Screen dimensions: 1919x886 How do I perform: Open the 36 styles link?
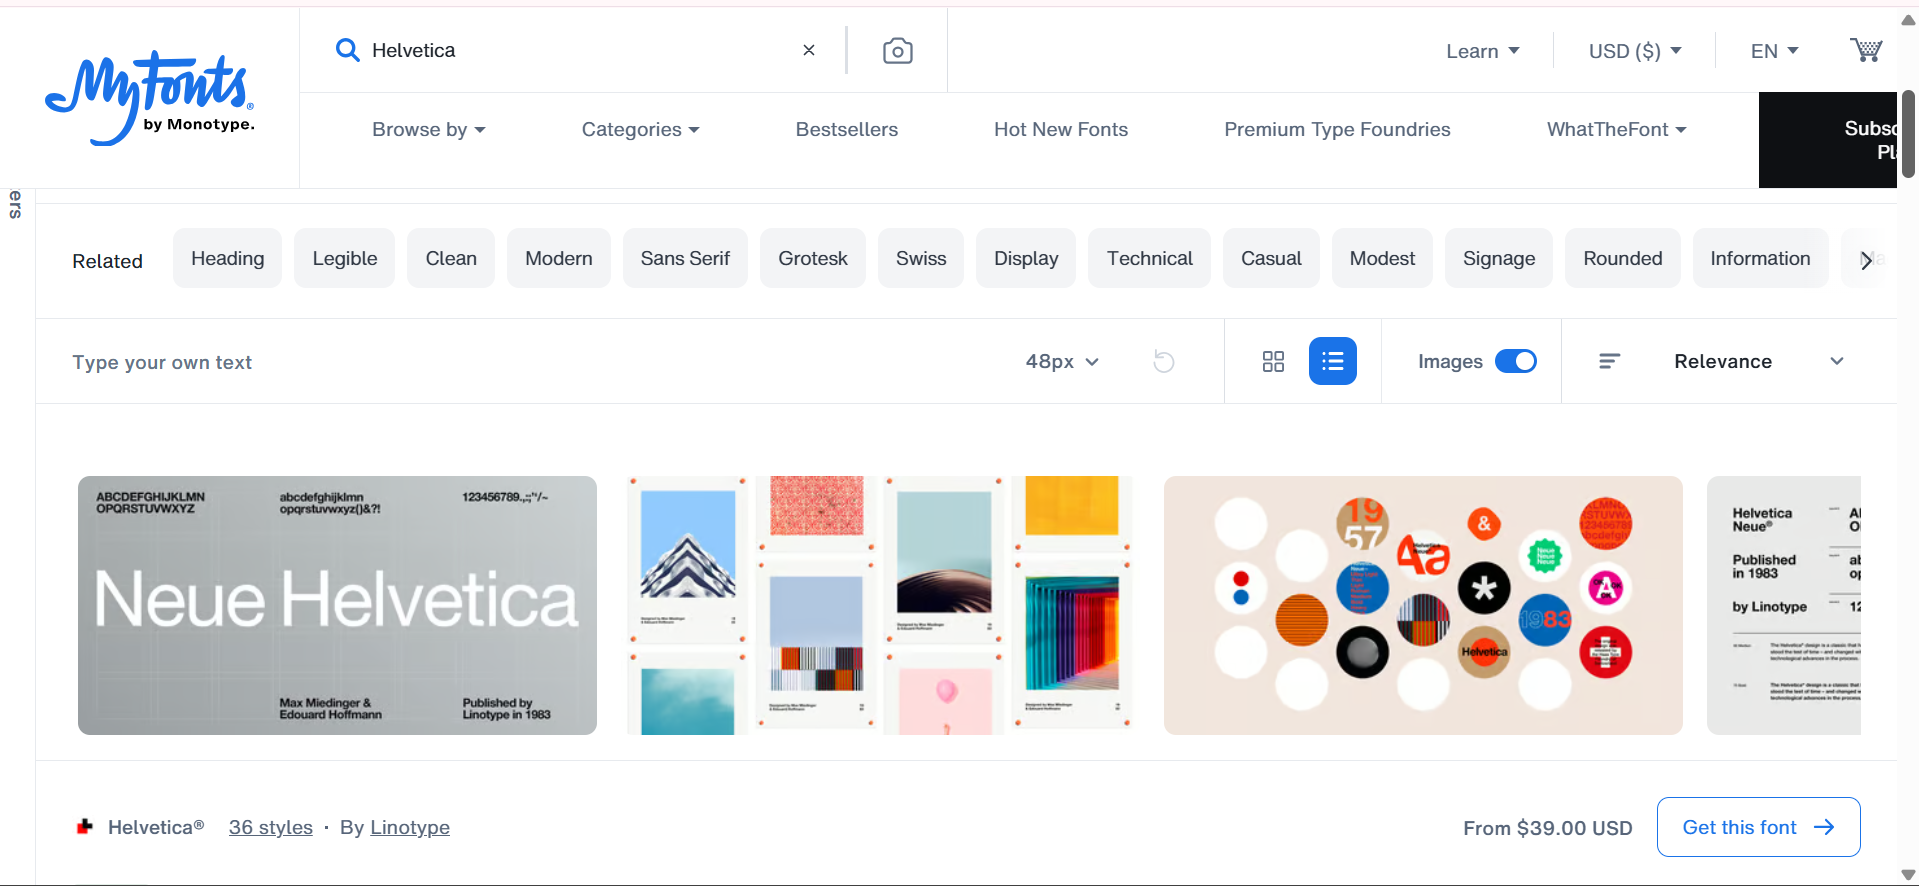271,827
